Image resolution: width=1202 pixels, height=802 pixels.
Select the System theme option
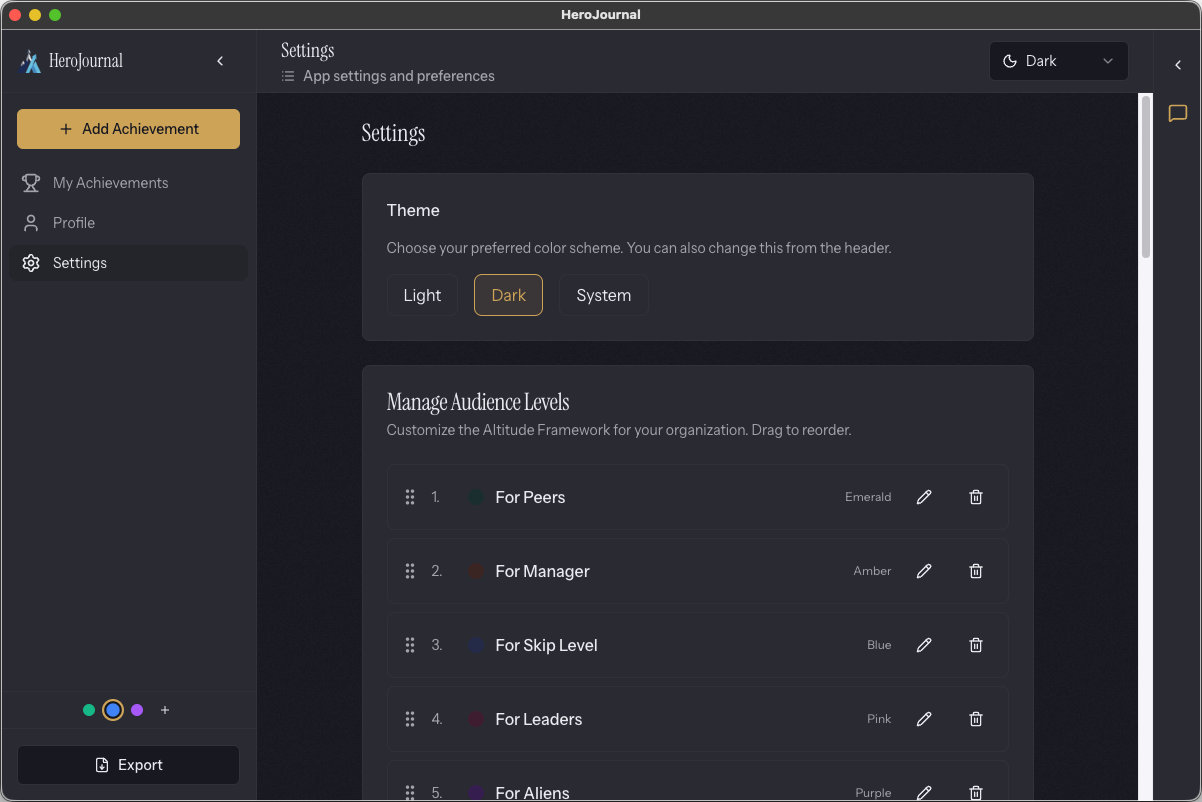point(603,295)
